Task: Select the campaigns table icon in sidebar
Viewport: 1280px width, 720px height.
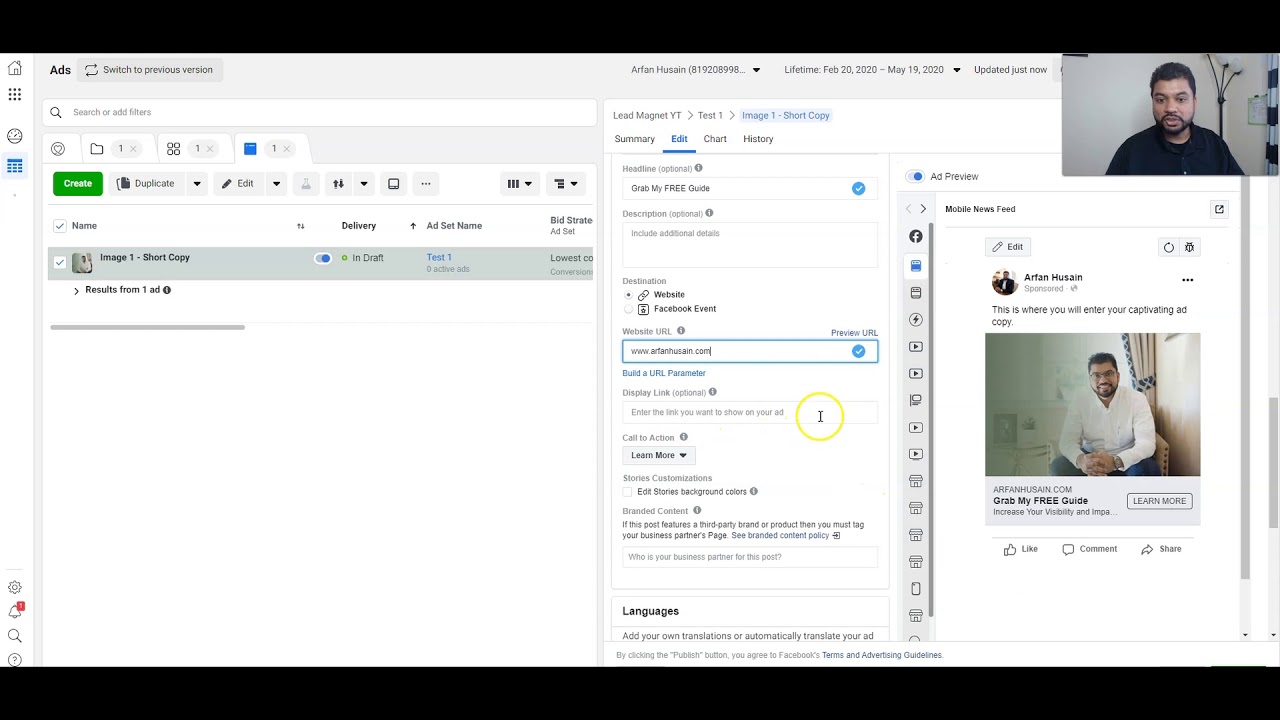Action: click(15, 166)
